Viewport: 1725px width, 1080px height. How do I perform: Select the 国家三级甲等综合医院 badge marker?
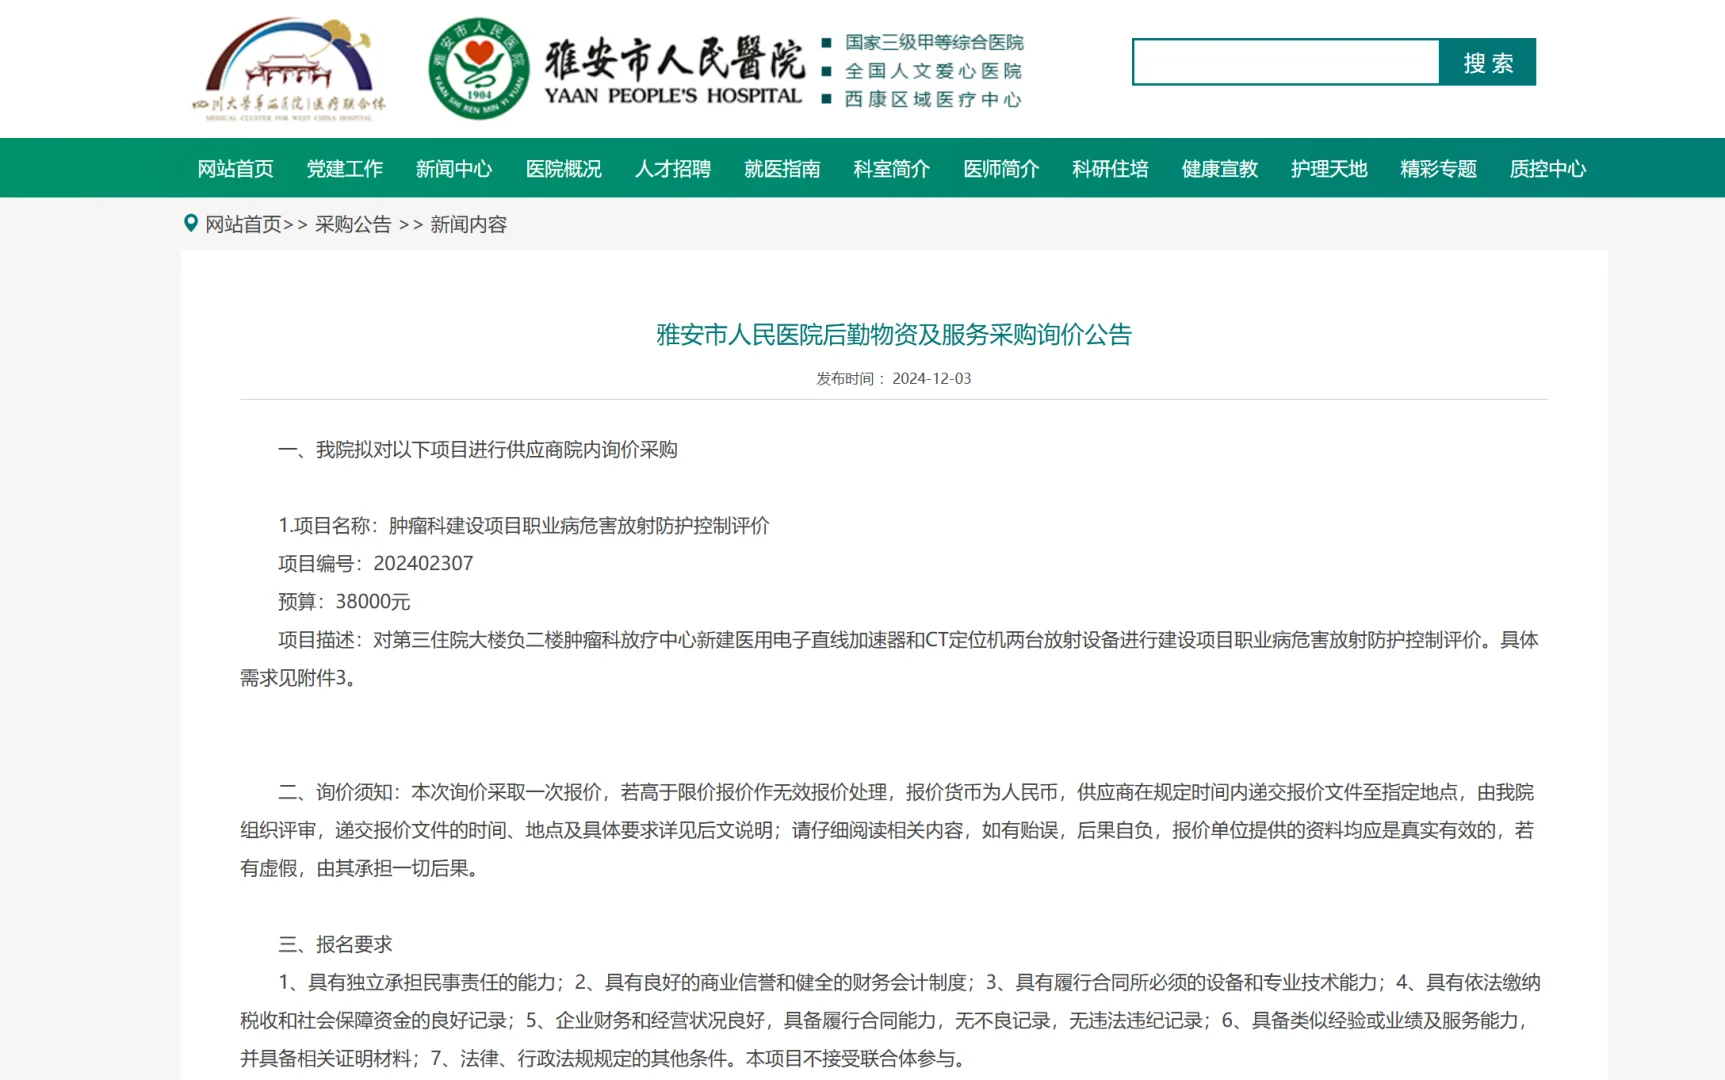[826, 42]
